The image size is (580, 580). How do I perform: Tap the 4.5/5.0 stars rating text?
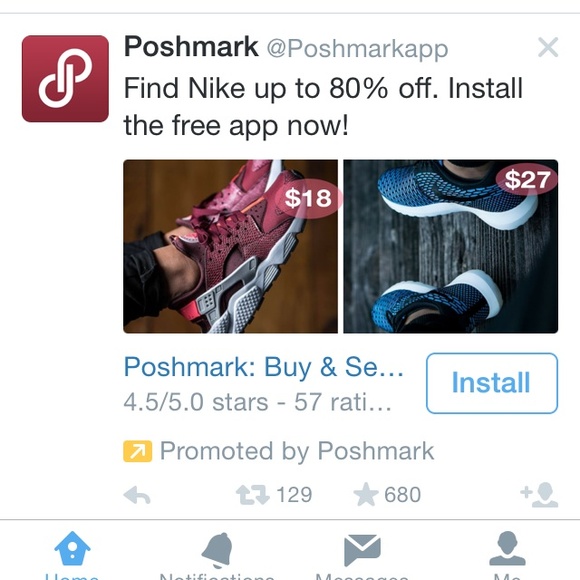(x=257, y=402)
